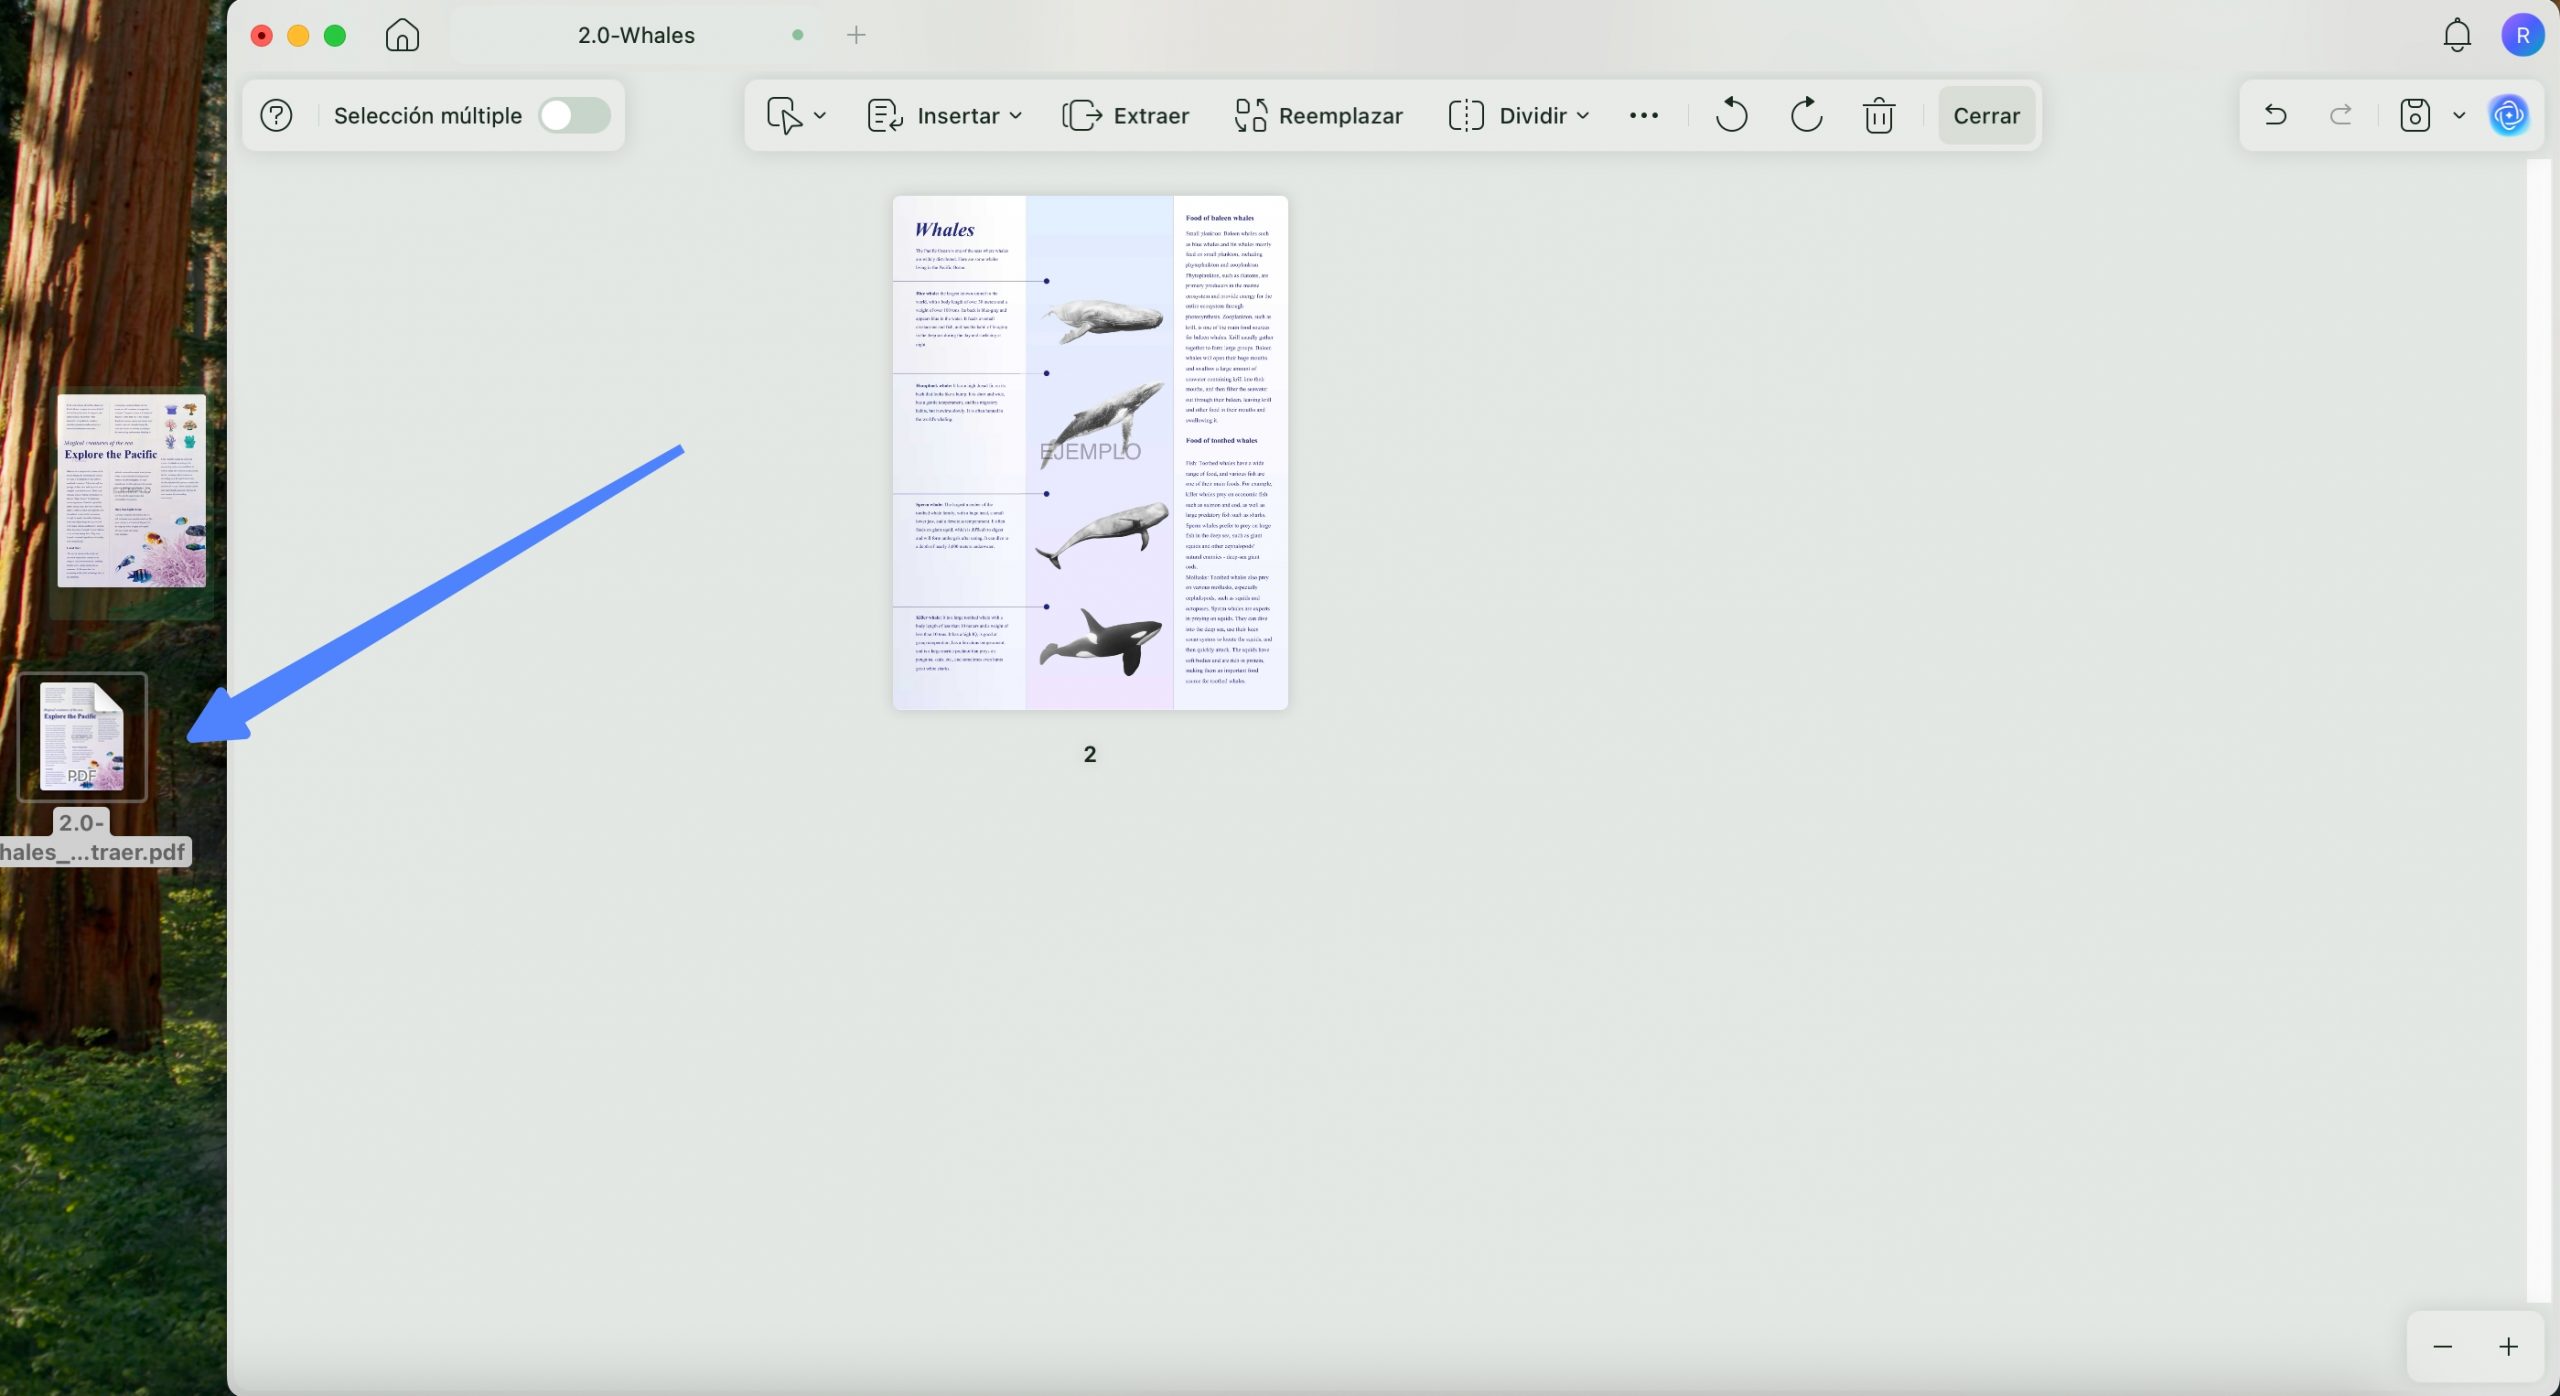The image size is (2560, 1396).
Task: Select the 2.0-Whales tab
Action: pos(636,35)
